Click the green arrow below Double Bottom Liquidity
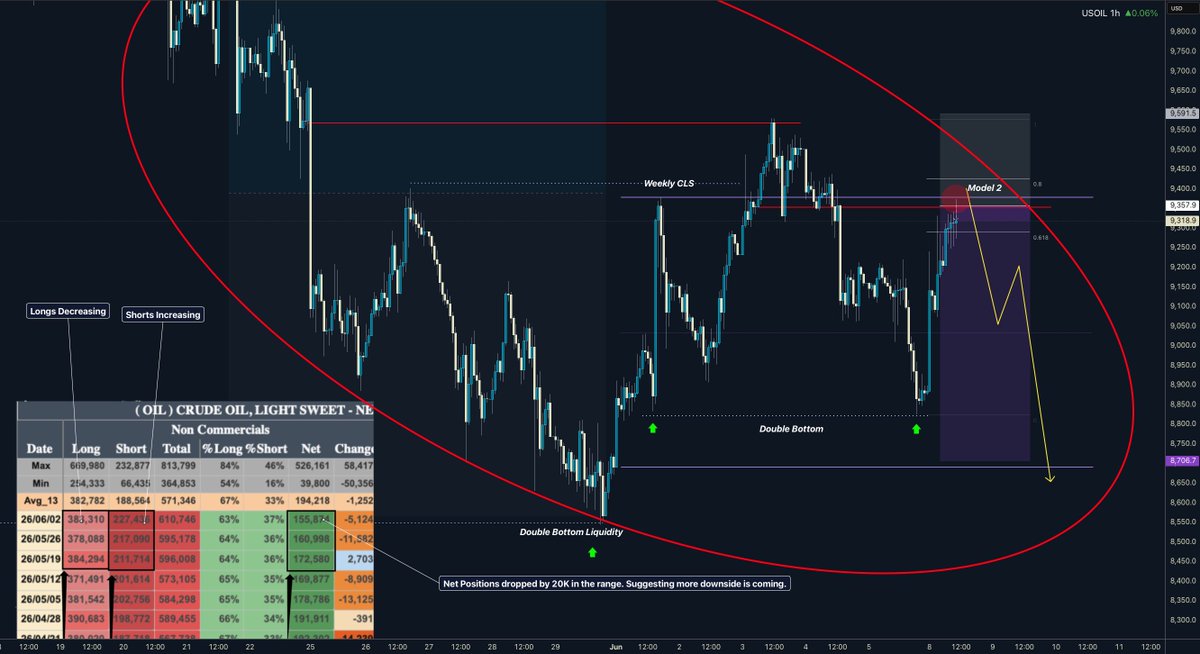Viewport: 1200px width, 654px height. 592,552
